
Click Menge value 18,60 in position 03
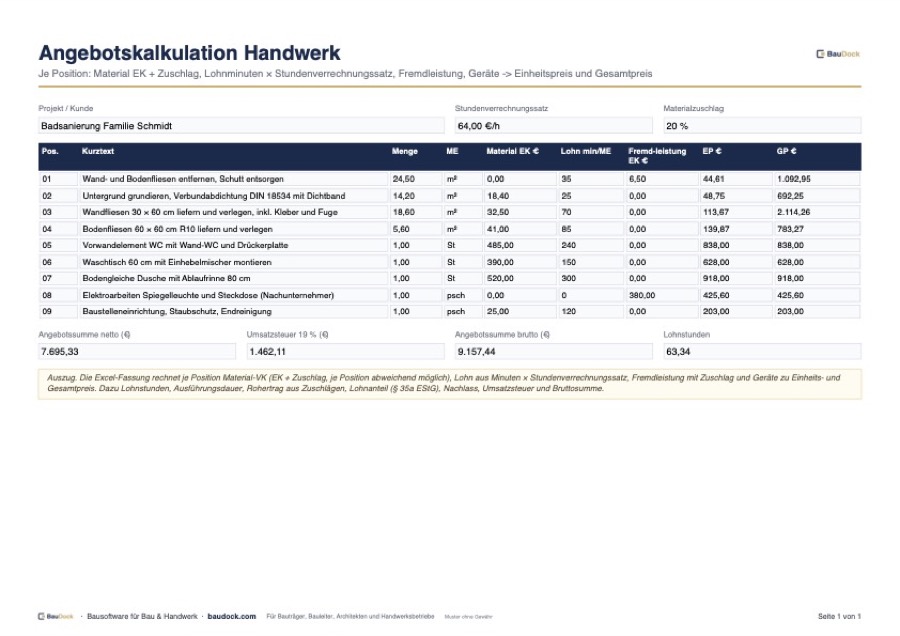tap(416, 212)
